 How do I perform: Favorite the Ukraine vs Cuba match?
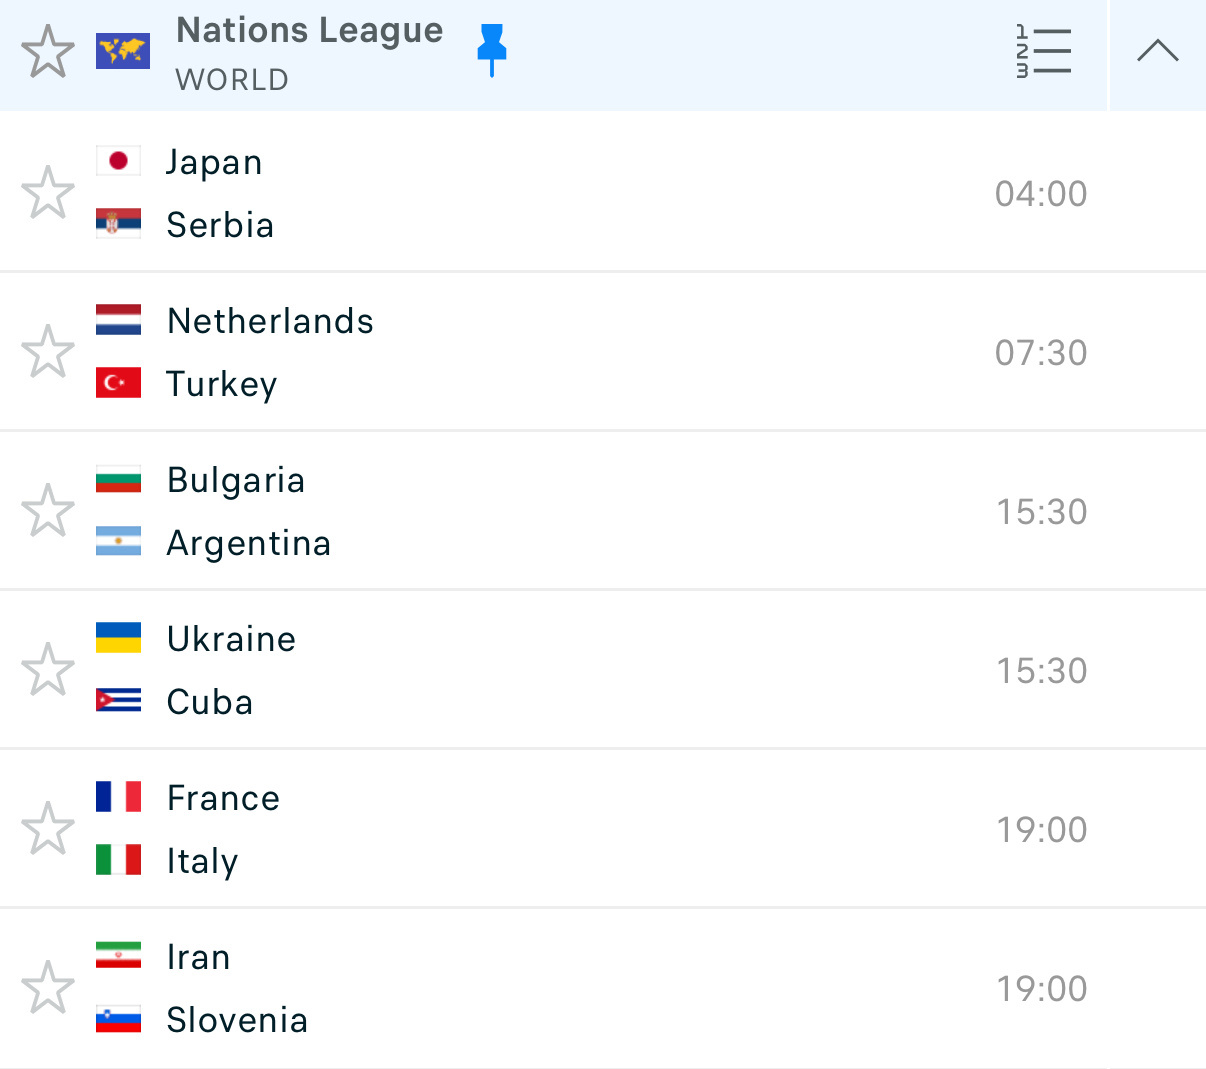tap(48, 670)
